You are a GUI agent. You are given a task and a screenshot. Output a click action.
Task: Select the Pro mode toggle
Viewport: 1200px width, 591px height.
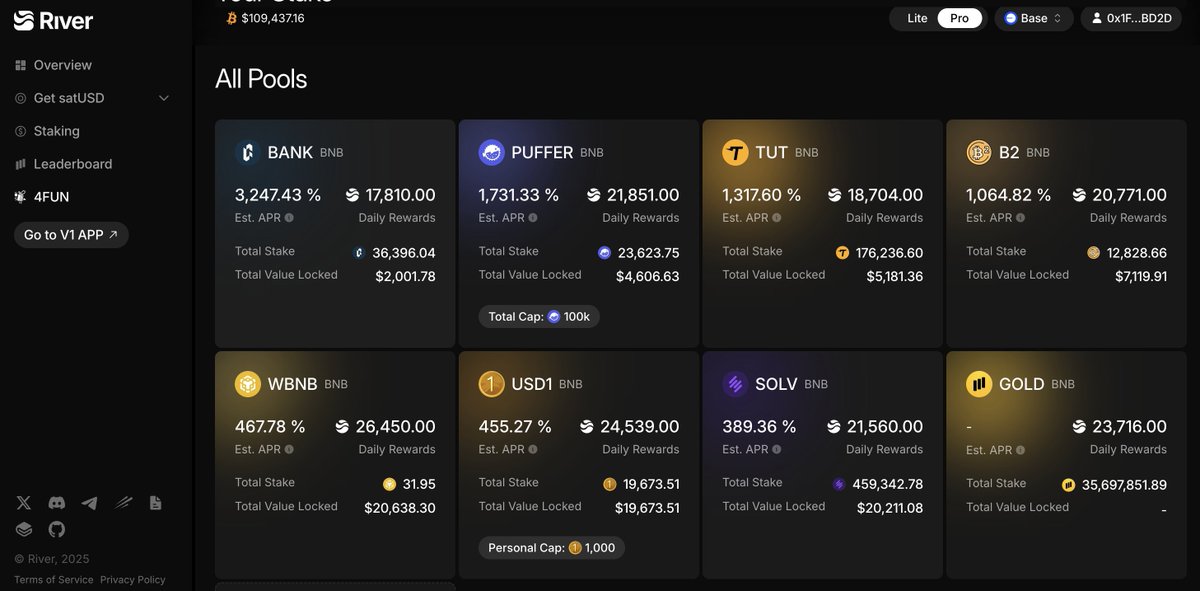960,18
